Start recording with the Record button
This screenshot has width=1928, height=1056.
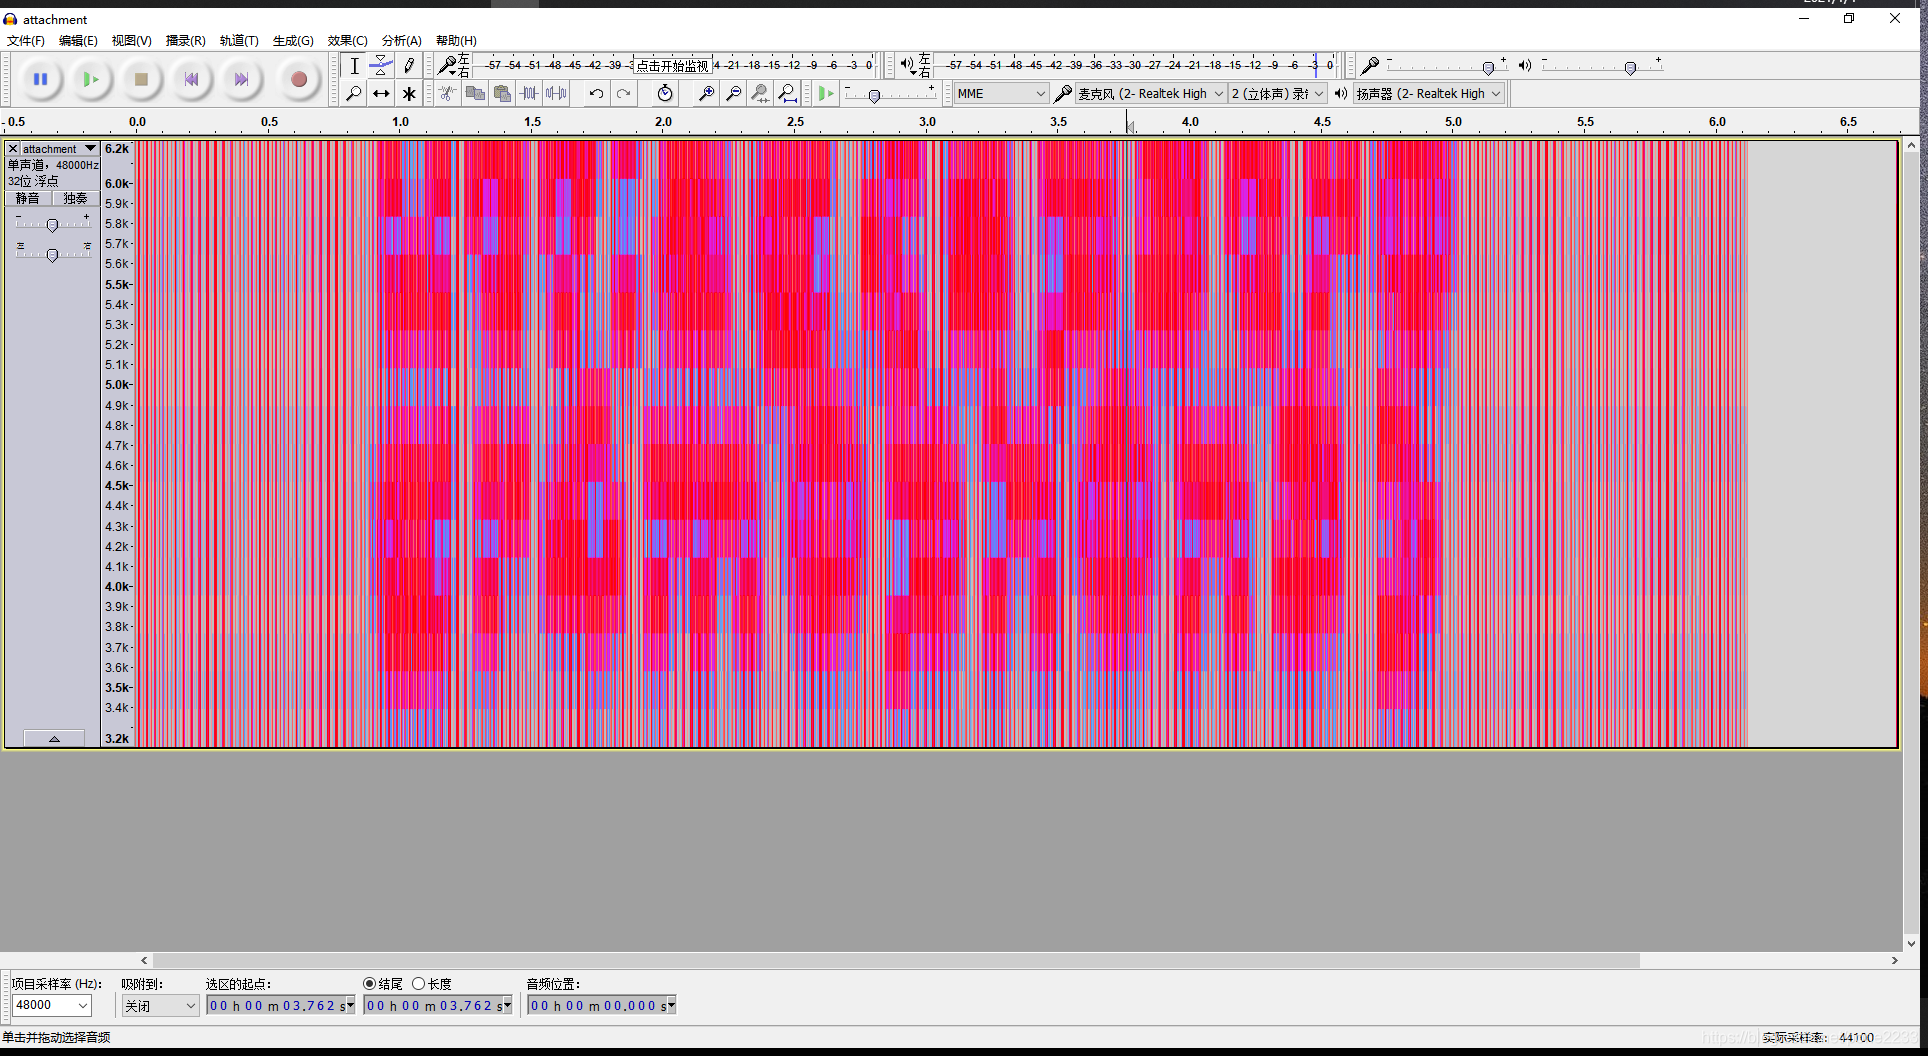point(298,79)
